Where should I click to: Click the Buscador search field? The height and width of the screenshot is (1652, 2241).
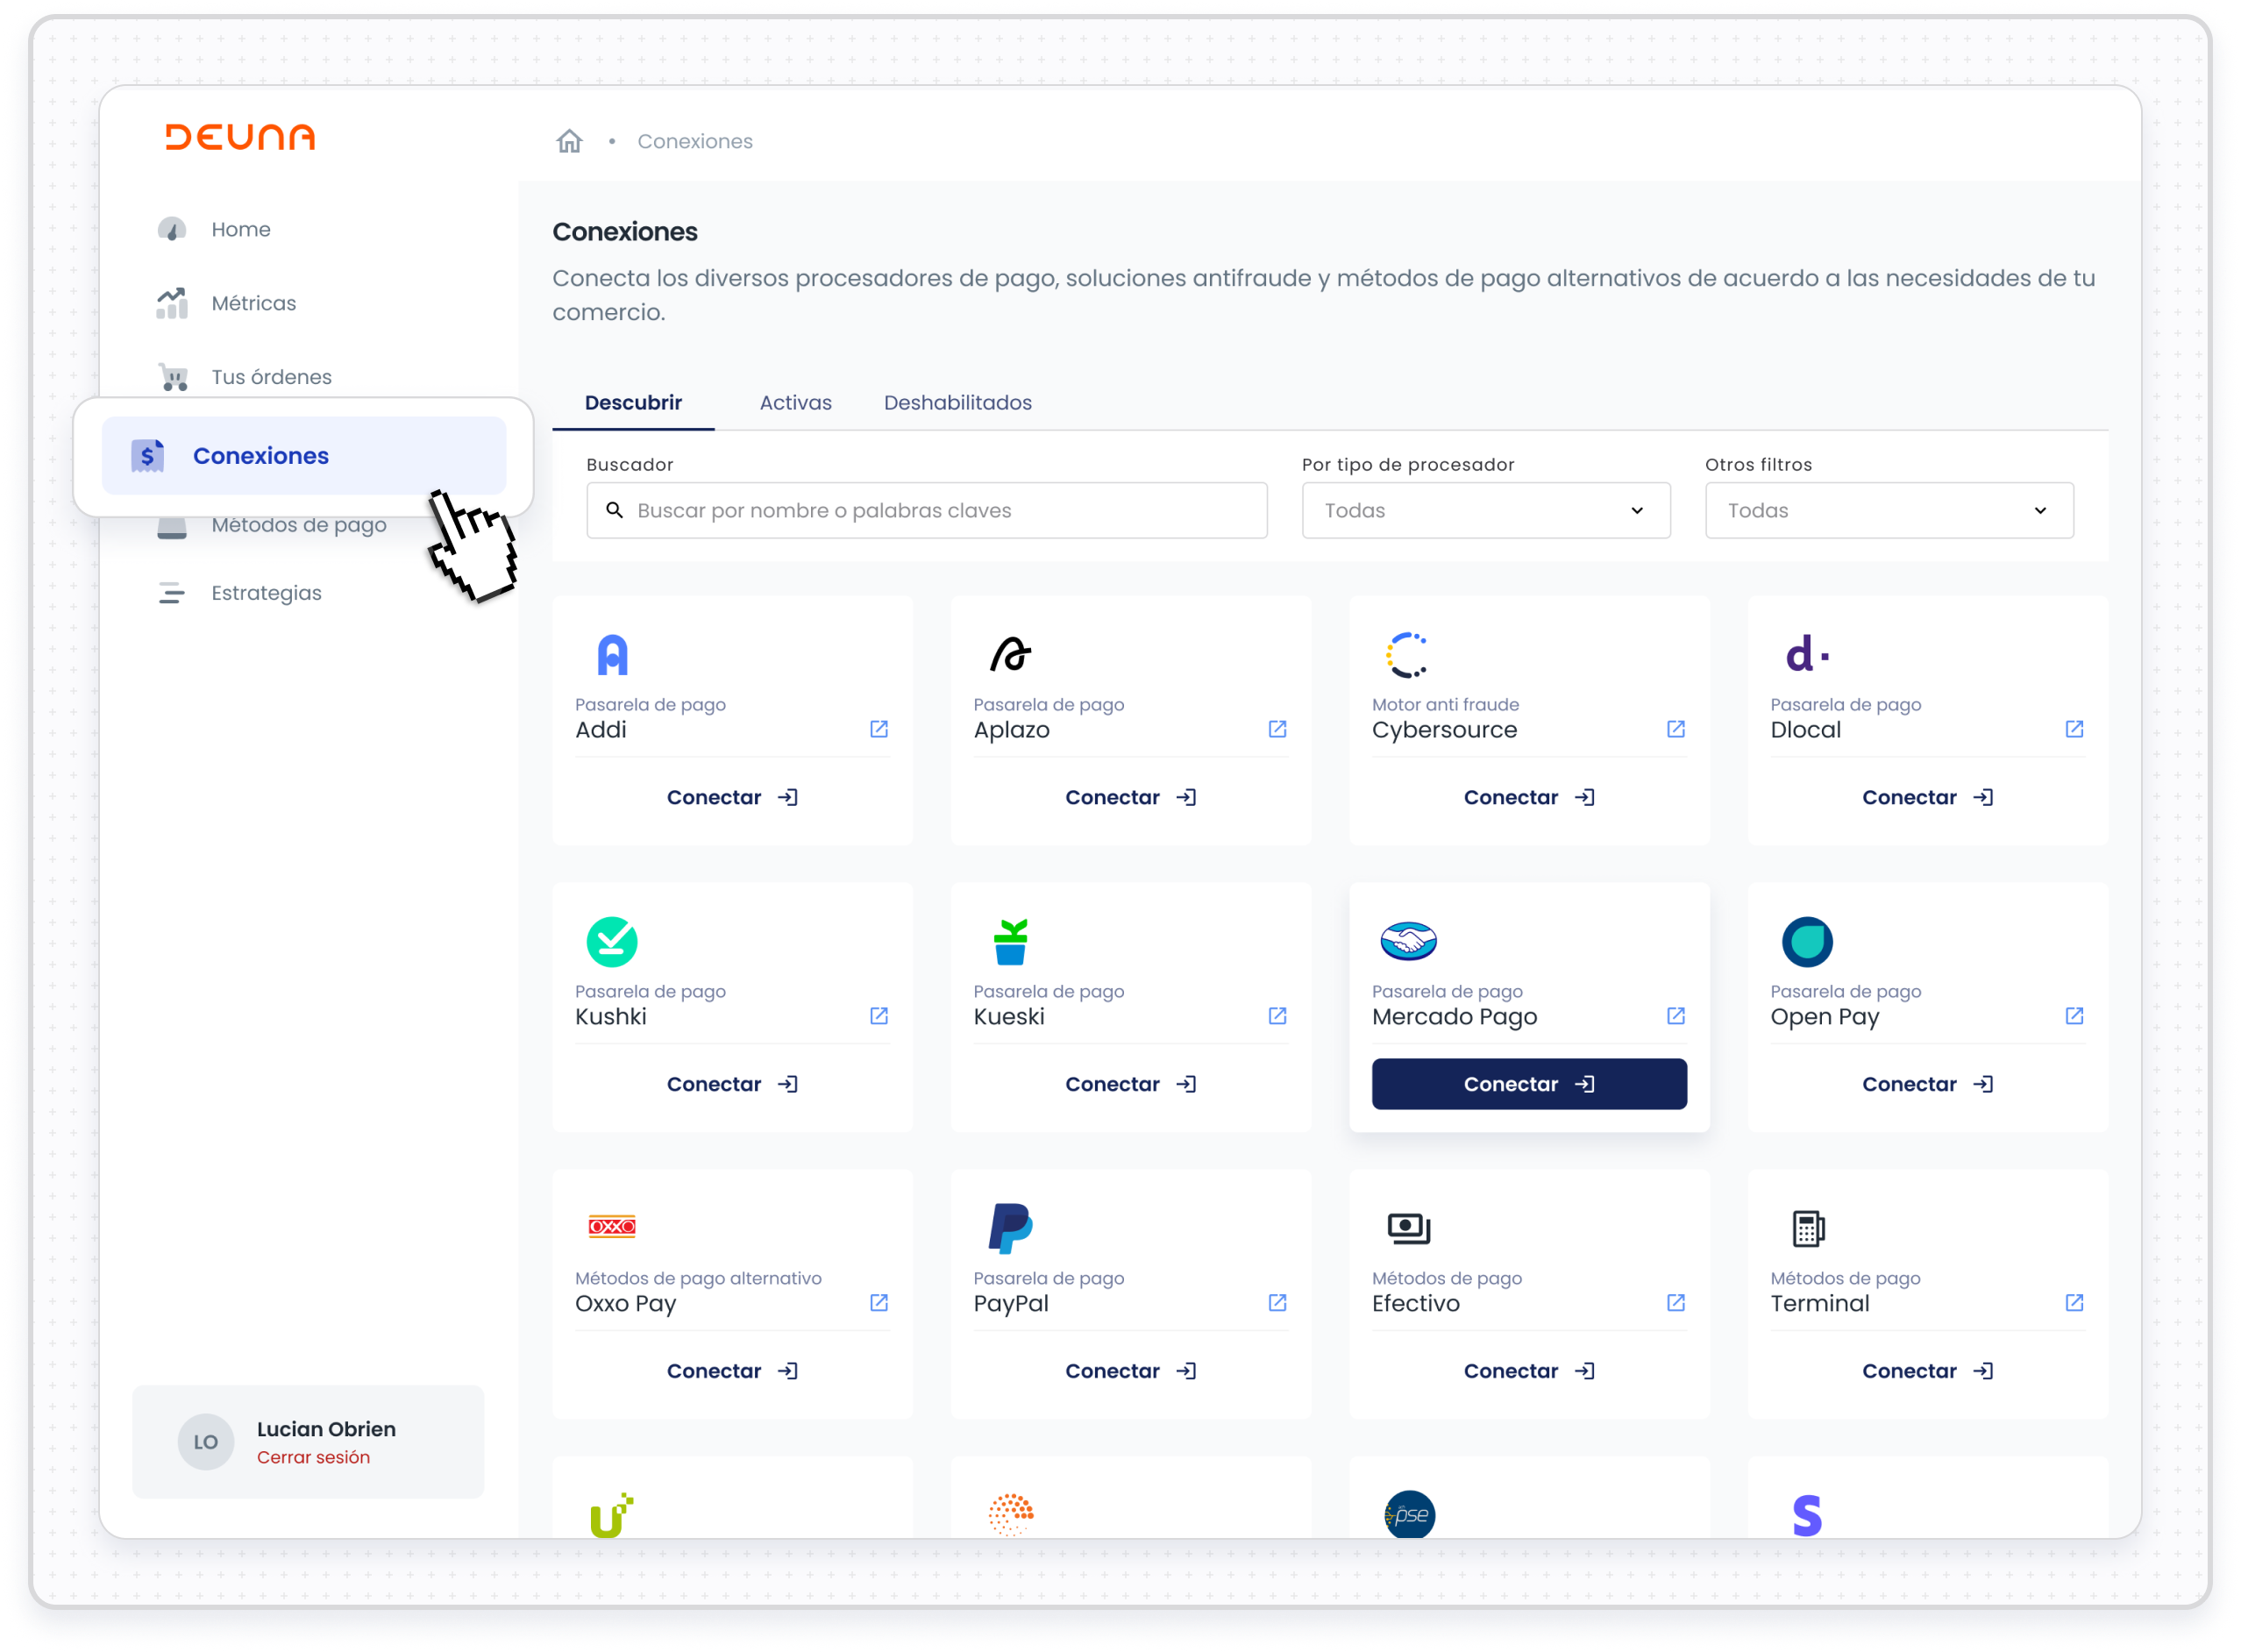pos(926,510)
